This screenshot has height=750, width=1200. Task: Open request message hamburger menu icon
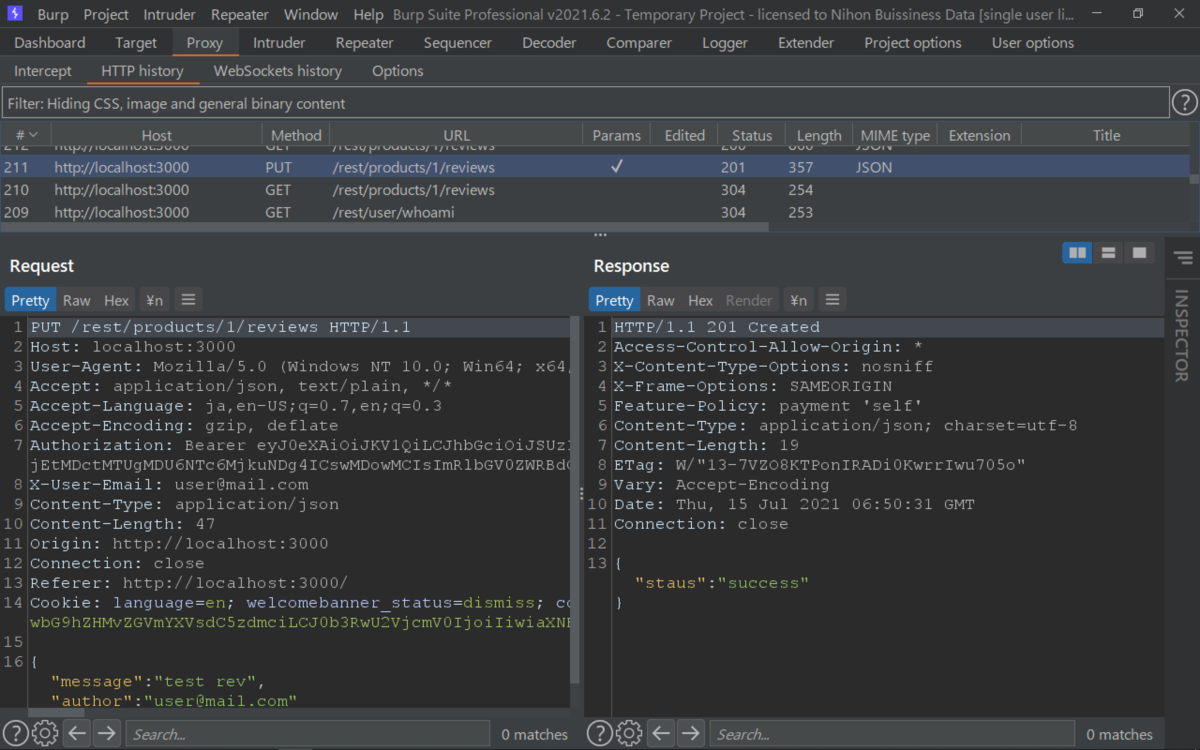(x=188, y=300)
